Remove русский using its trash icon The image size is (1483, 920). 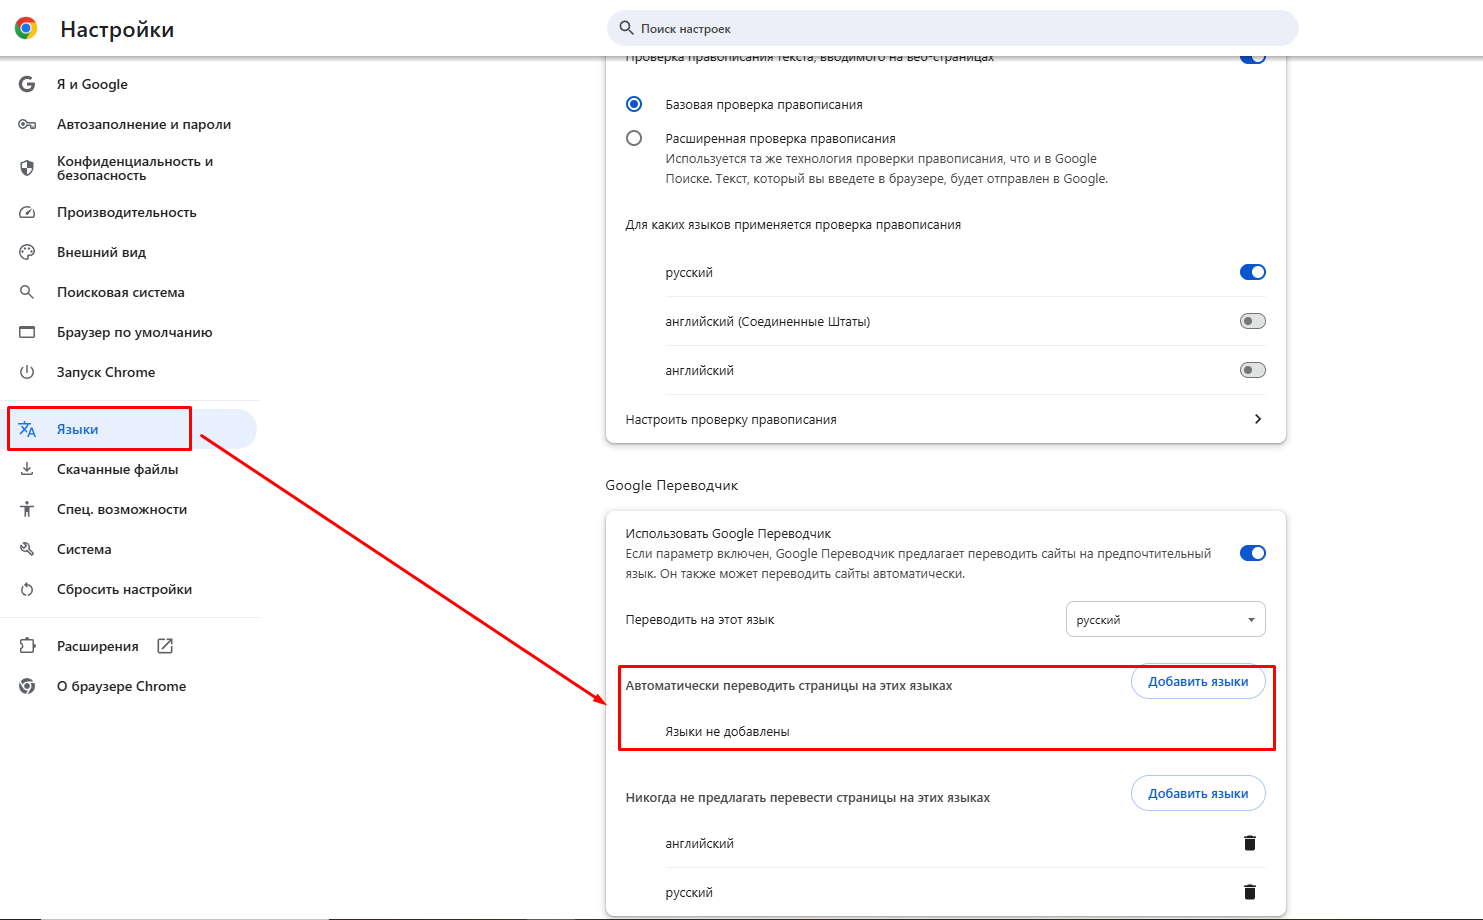pos(1249,892)
